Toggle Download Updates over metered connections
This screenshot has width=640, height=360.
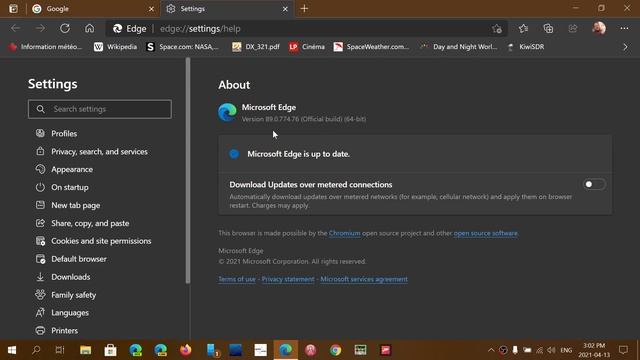594,184
